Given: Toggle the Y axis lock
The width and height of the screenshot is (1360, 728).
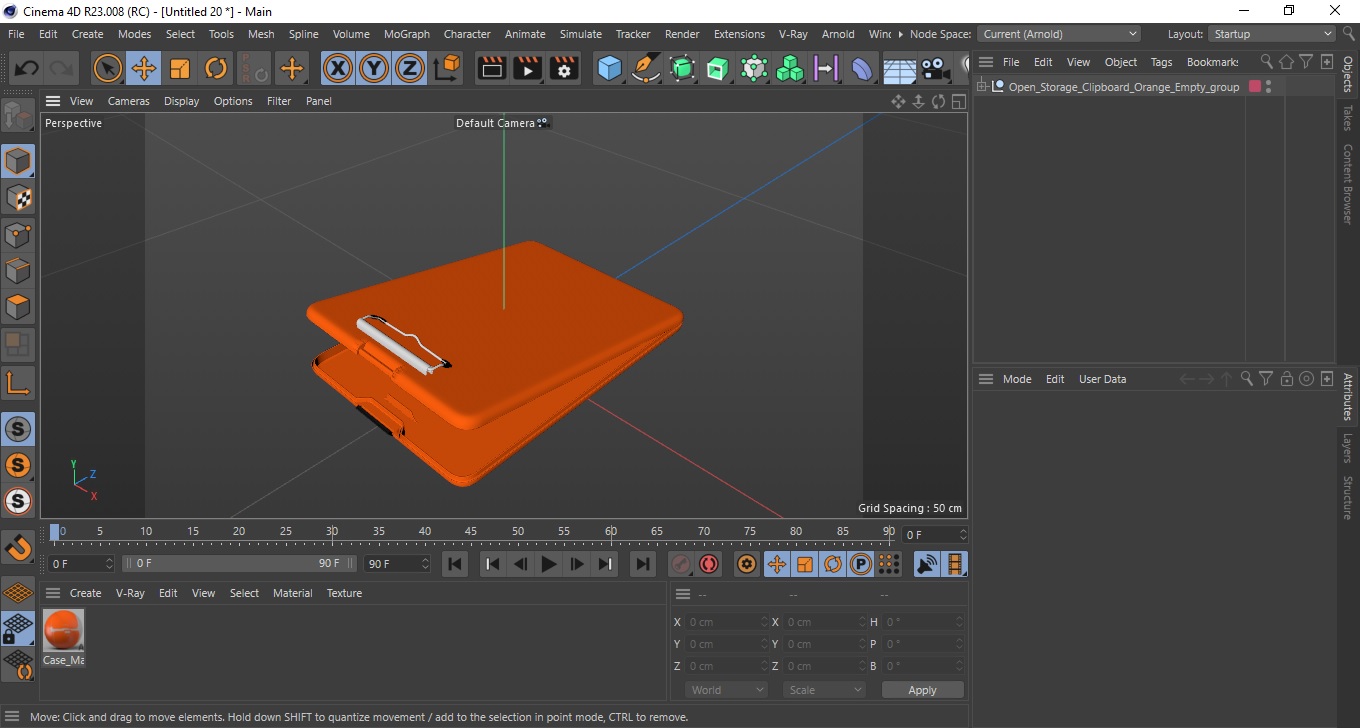Looking at the screenshot, I should 374,68.
